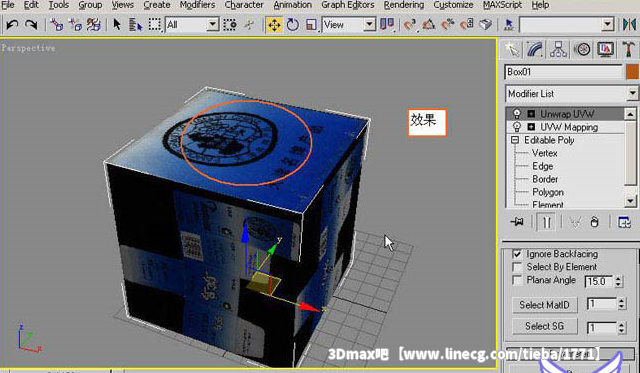This screenshot has height=373, width=640.
Task: Switch to the Utilities hammer panel
Action: [x=629, y=50]
